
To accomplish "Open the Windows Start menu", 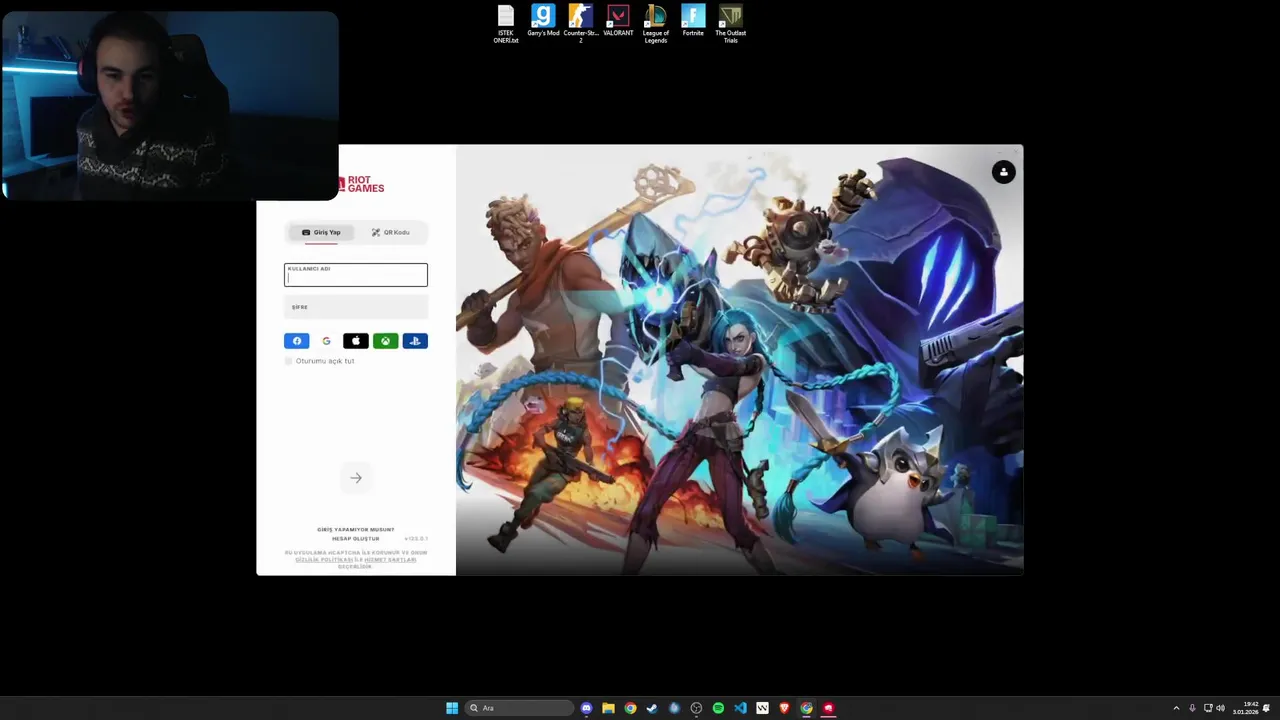I will pos(452,708).
